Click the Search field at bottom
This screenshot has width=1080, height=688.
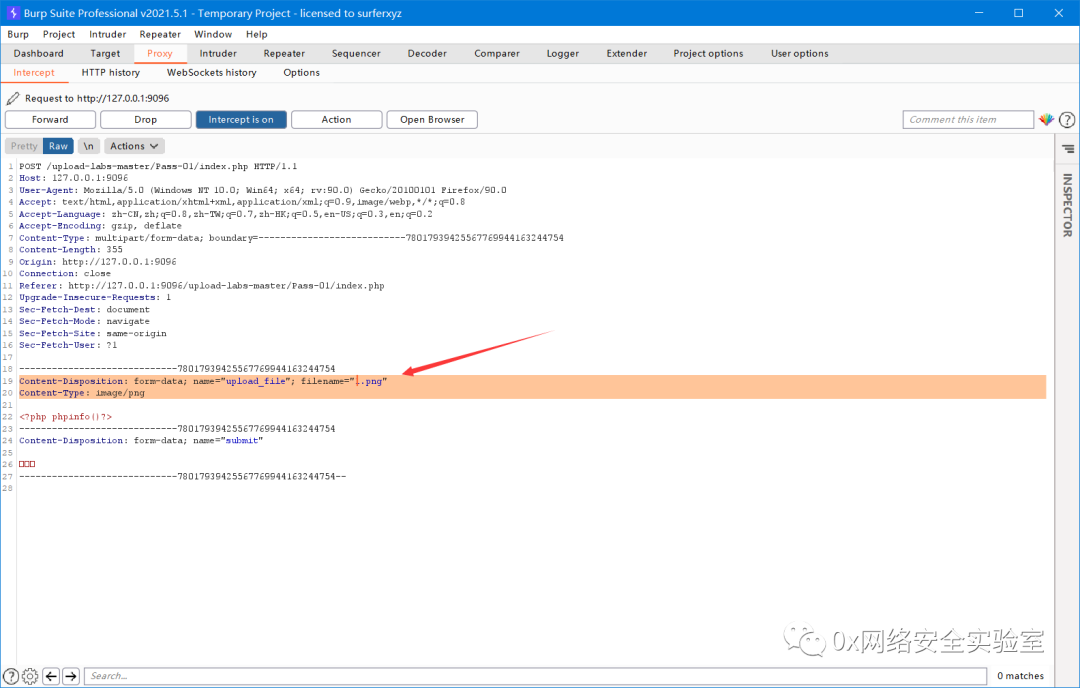click(536, 676)
